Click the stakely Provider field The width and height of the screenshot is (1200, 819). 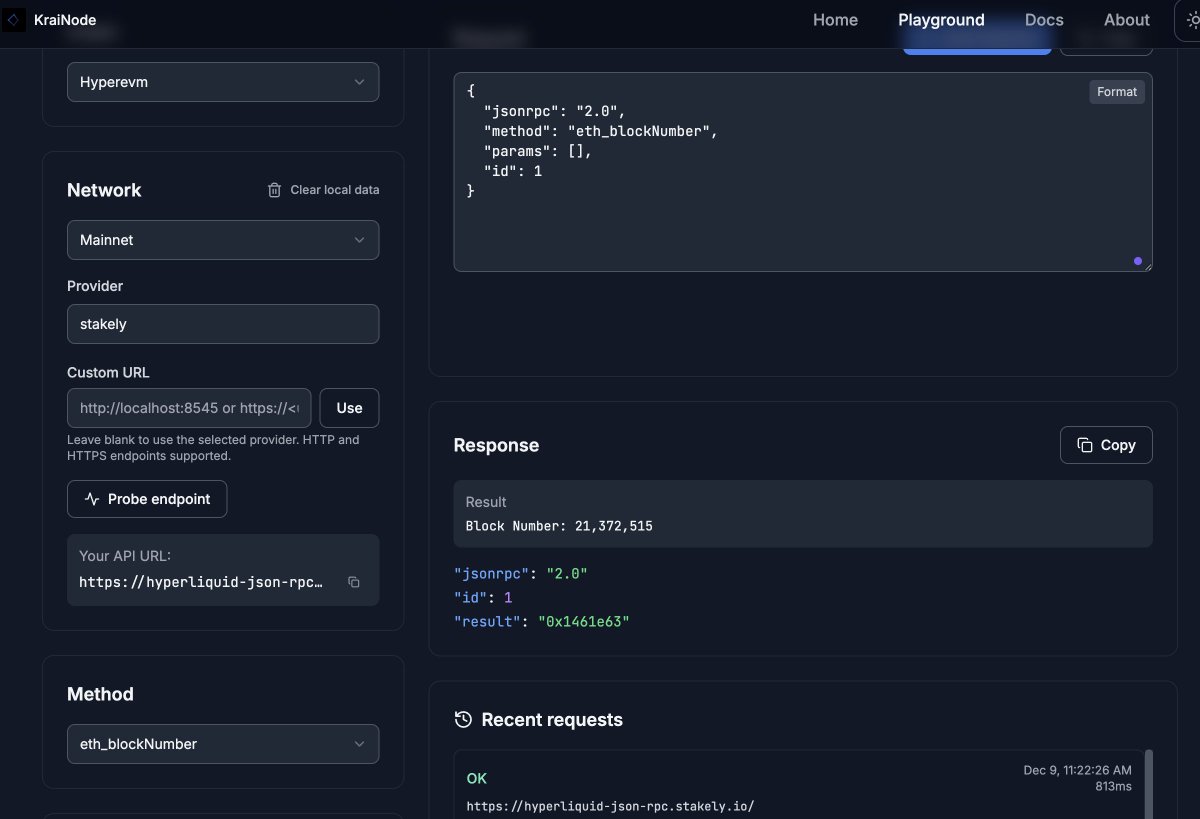(223, 324)
